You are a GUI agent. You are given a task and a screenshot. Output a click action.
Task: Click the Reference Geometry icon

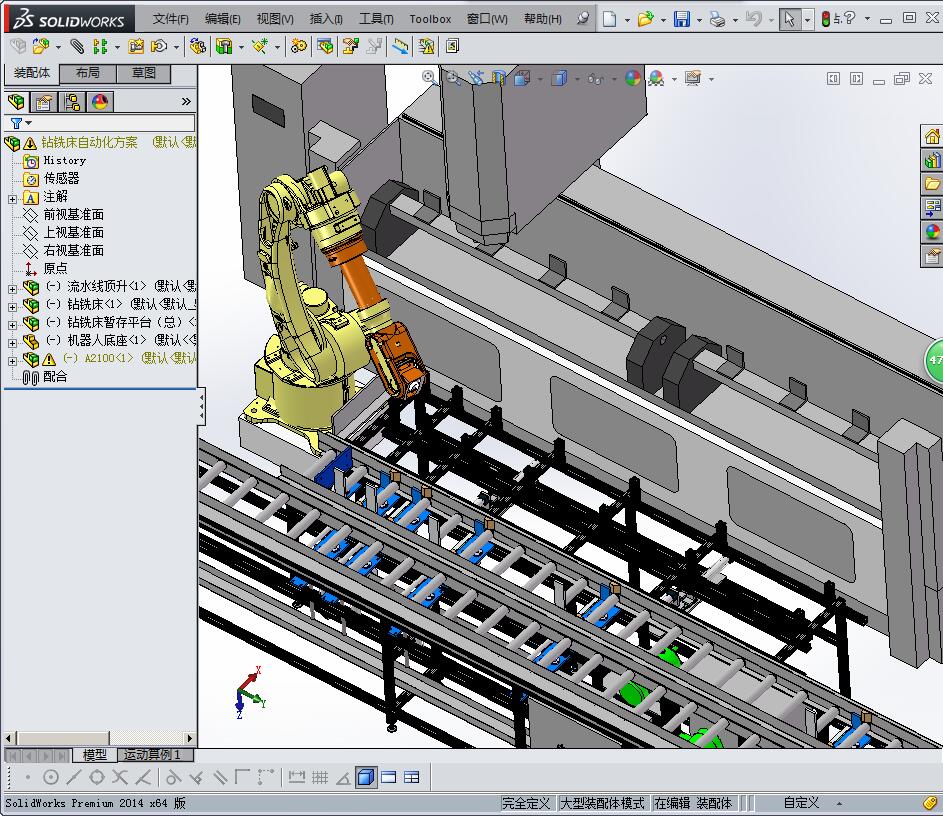(x=260, y=46)
